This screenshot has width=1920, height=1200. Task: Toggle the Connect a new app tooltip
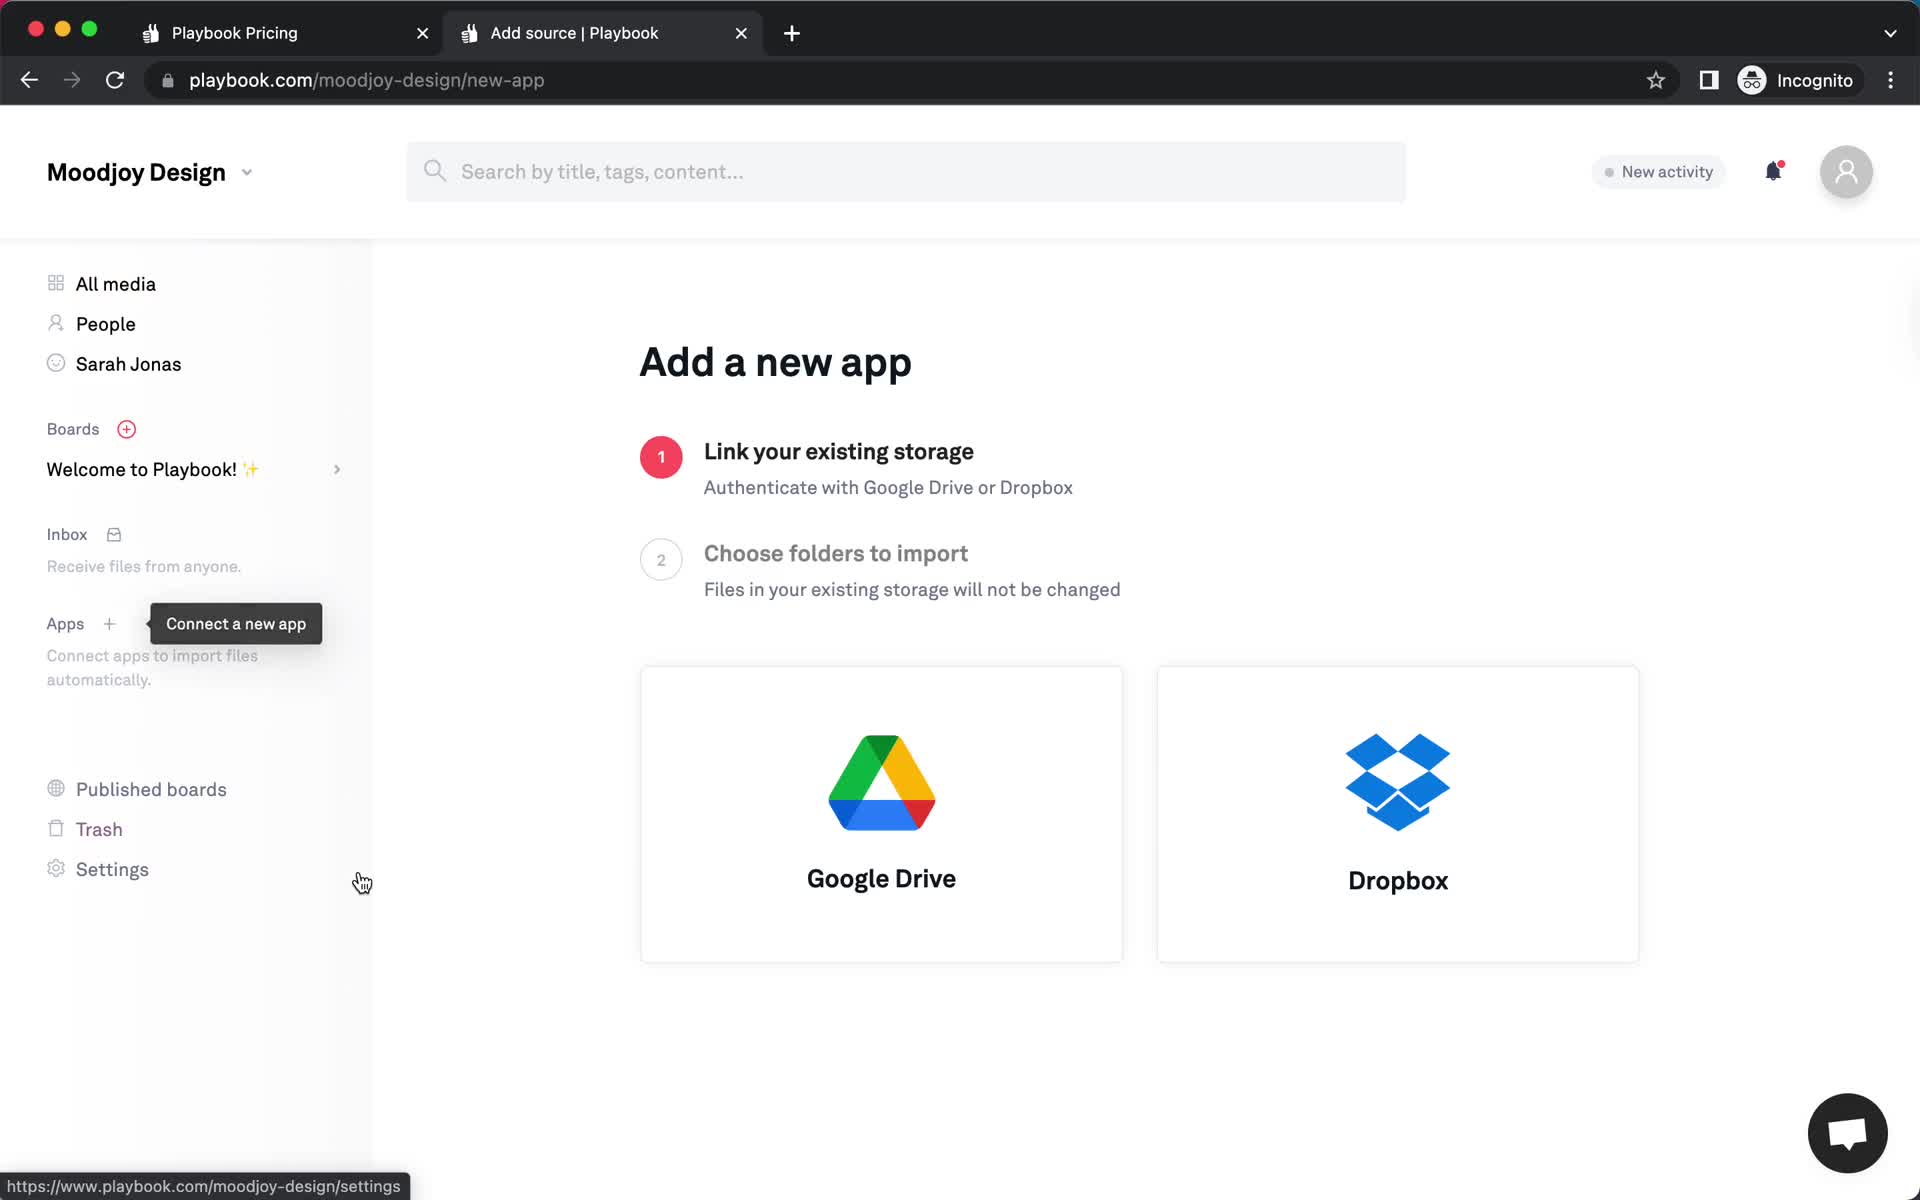(108, 624)
